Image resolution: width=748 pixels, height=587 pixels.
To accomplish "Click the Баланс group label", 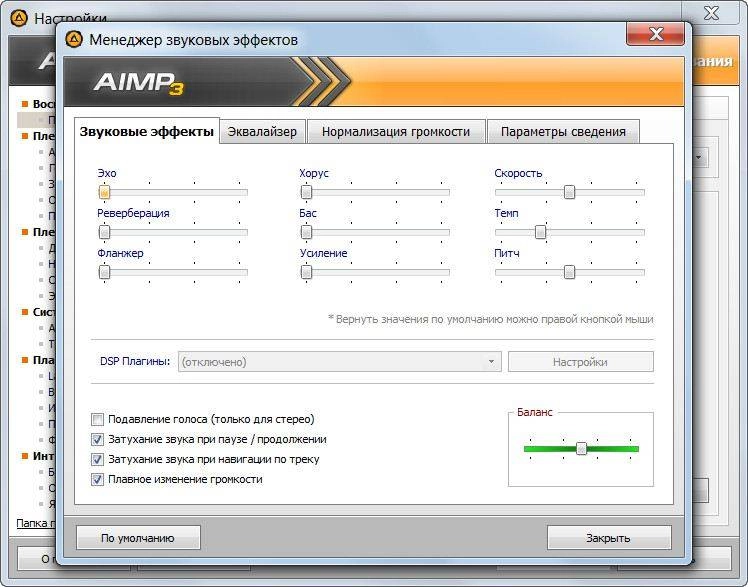I will [535, 412].
